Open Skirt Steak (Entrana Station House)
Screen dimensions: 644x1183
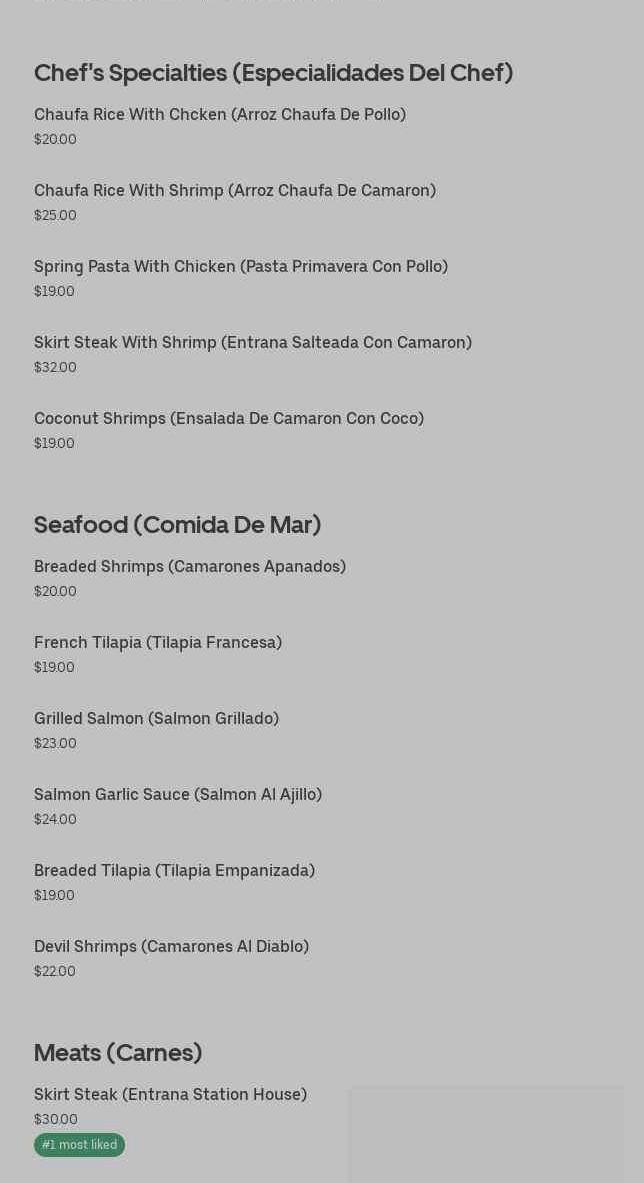170,1094
